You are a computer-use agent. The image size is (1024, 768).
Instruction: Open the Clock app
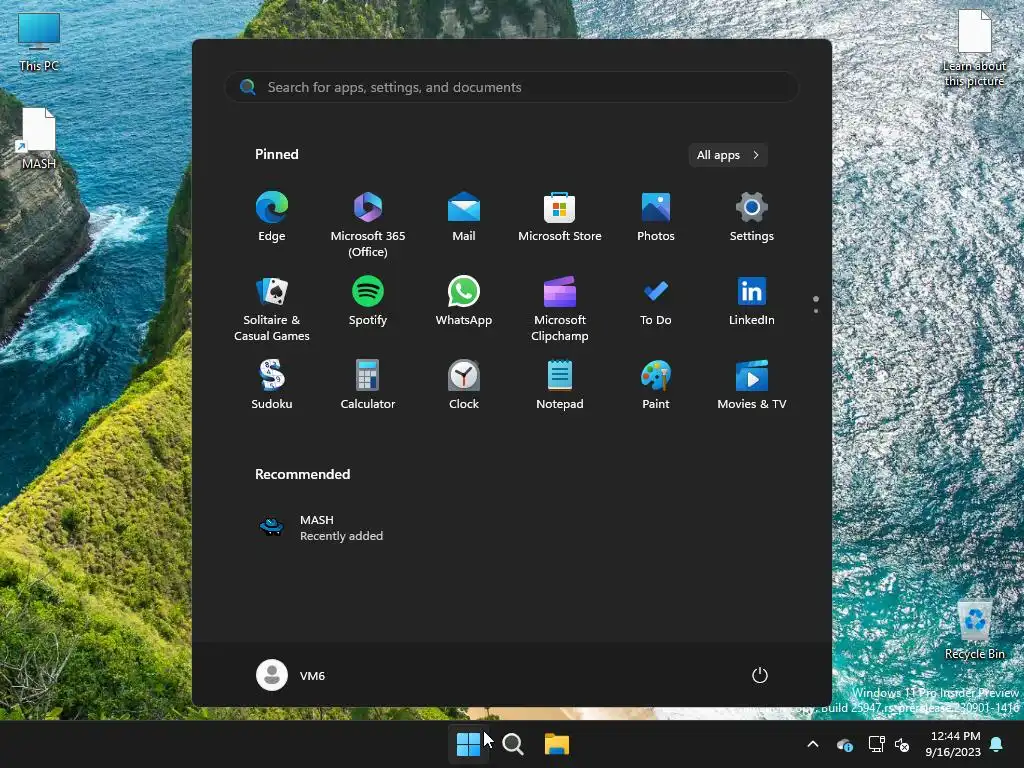click(x=464, y=385)
